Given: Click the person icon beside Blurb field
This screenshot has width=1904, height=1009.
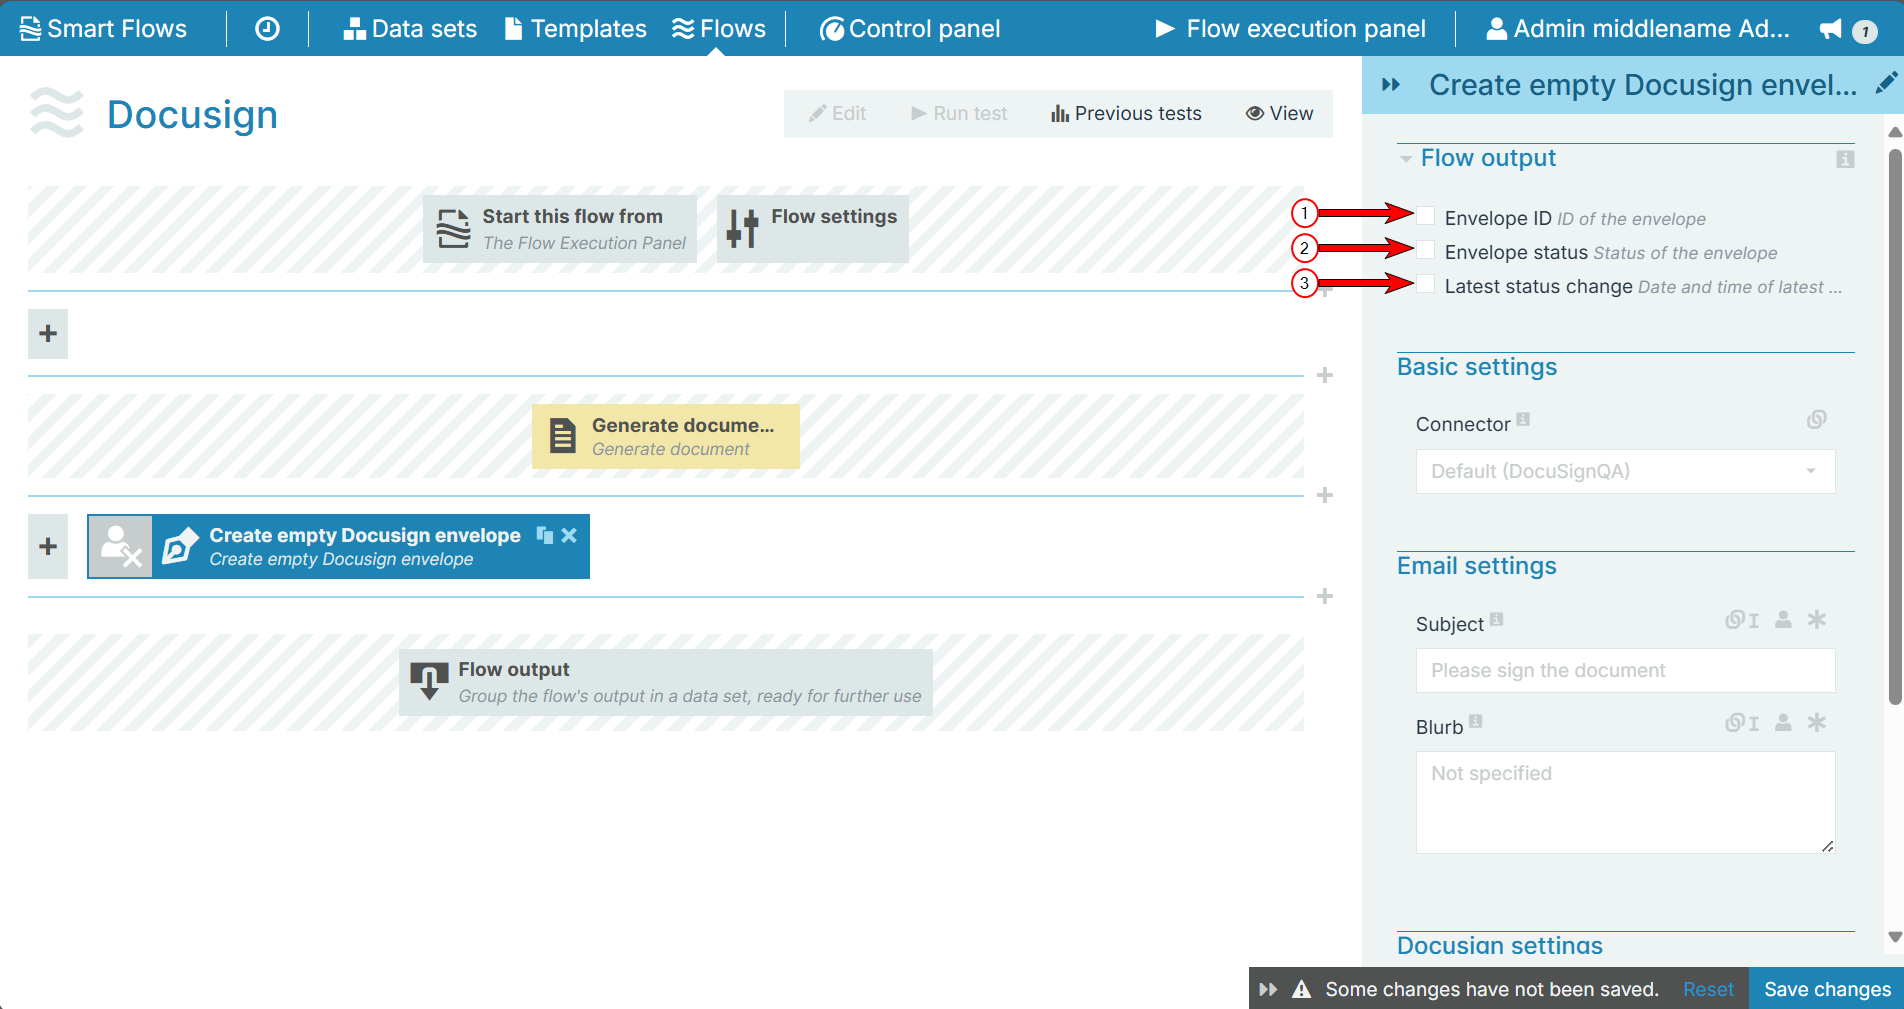Looking at the screenshot, I should pos(1783,723).
